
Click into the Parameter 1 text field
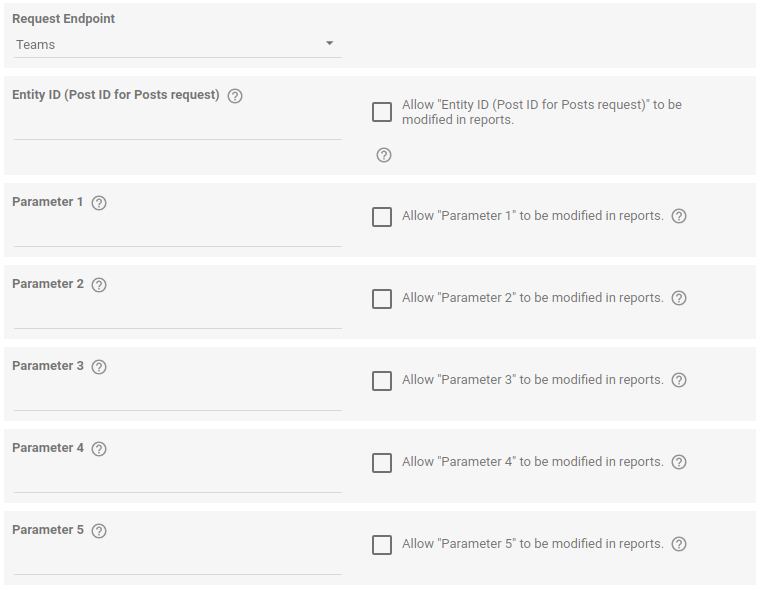(177, 233)
